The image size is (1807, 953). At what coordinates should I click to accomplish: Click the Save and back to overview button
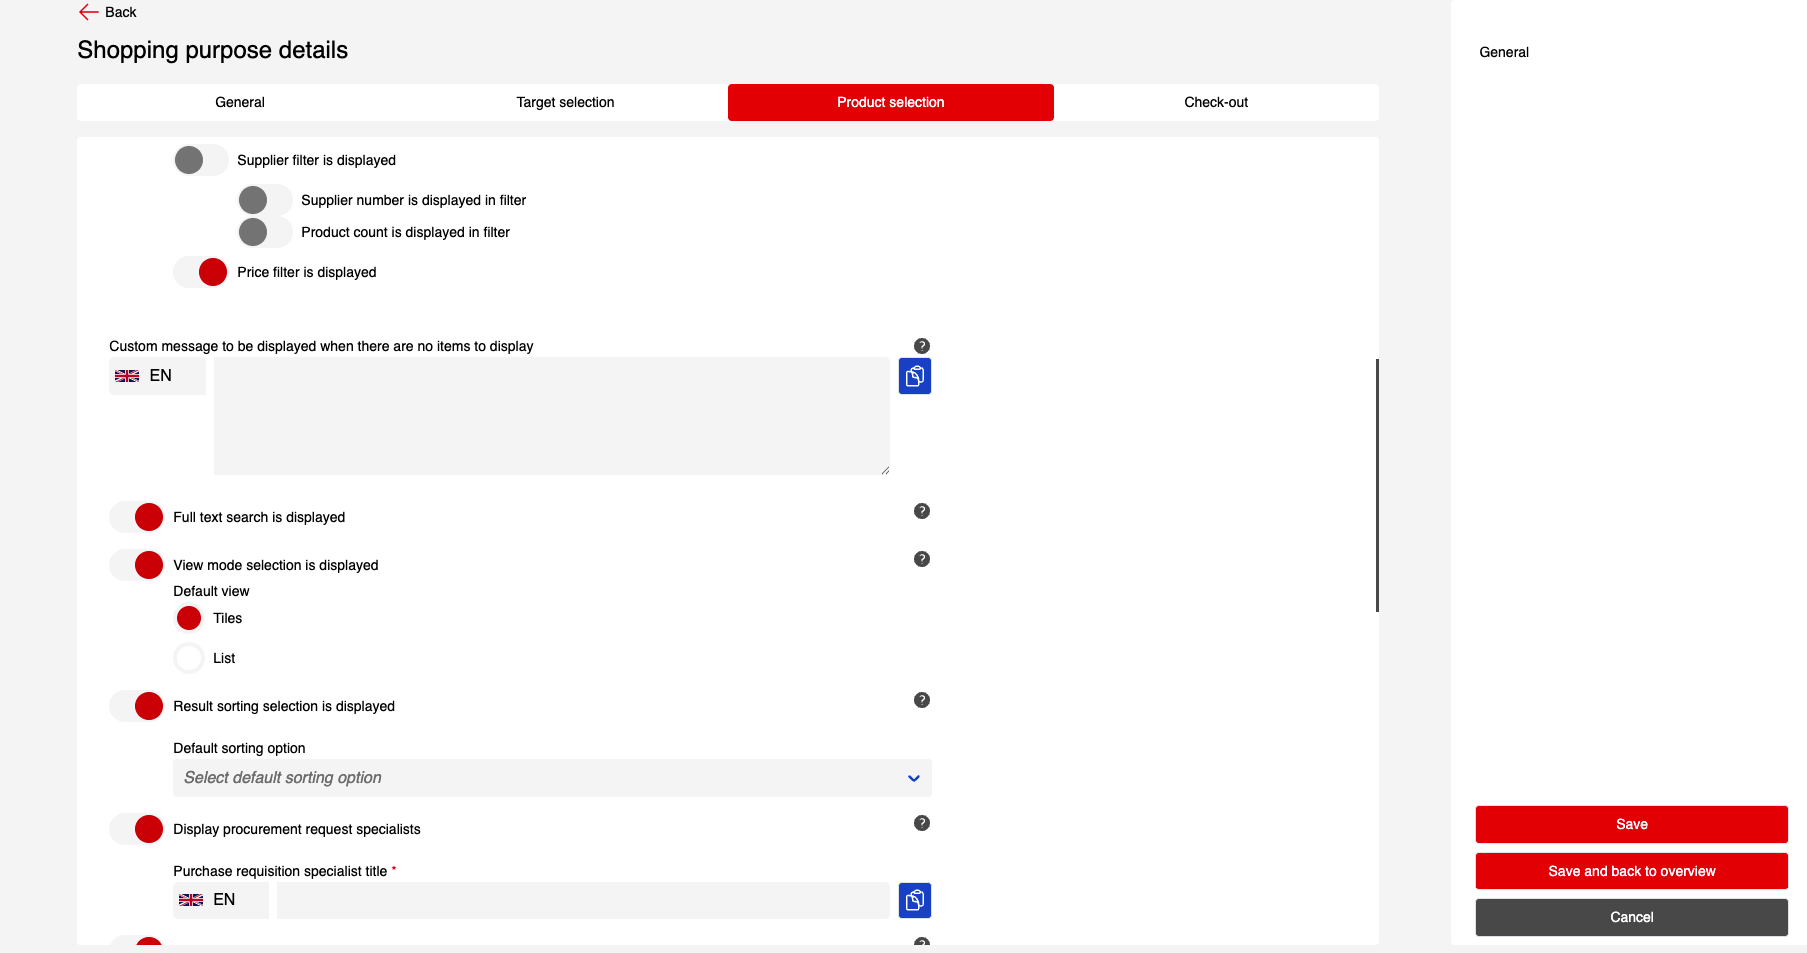click(1631, 871)
